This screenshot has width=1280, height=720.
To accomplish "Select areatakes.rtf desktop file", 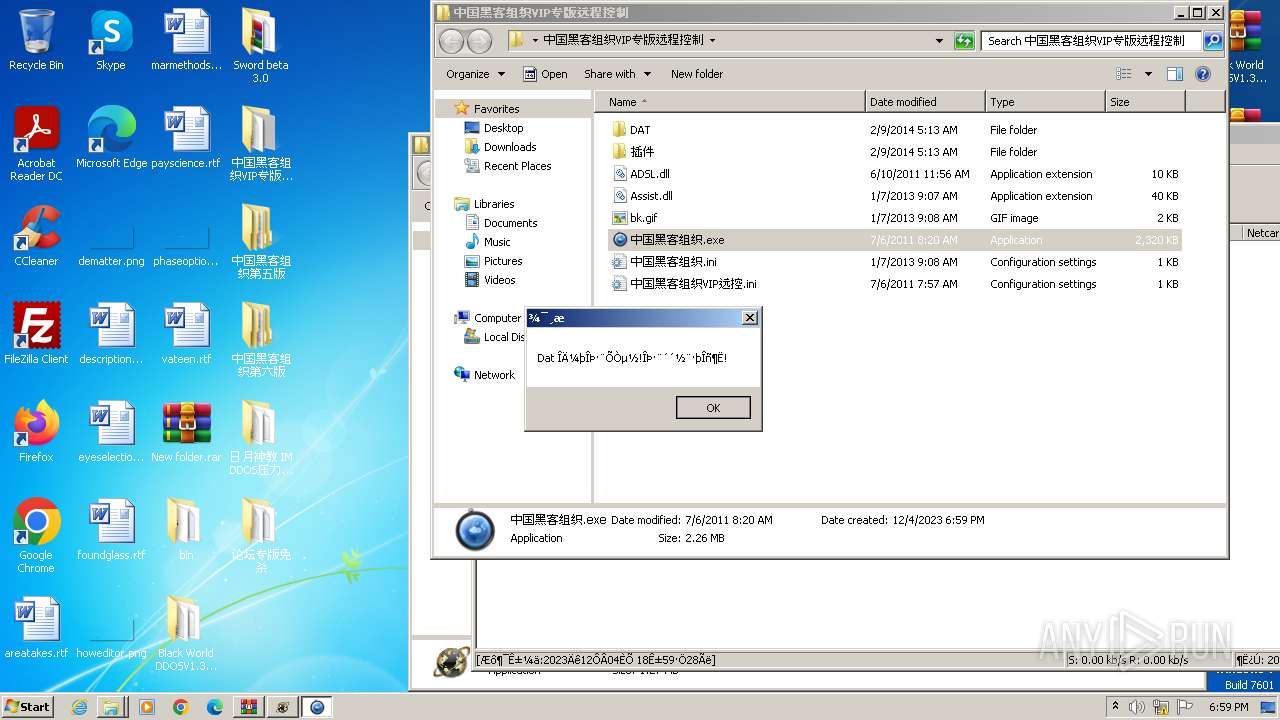I will 36,628.
